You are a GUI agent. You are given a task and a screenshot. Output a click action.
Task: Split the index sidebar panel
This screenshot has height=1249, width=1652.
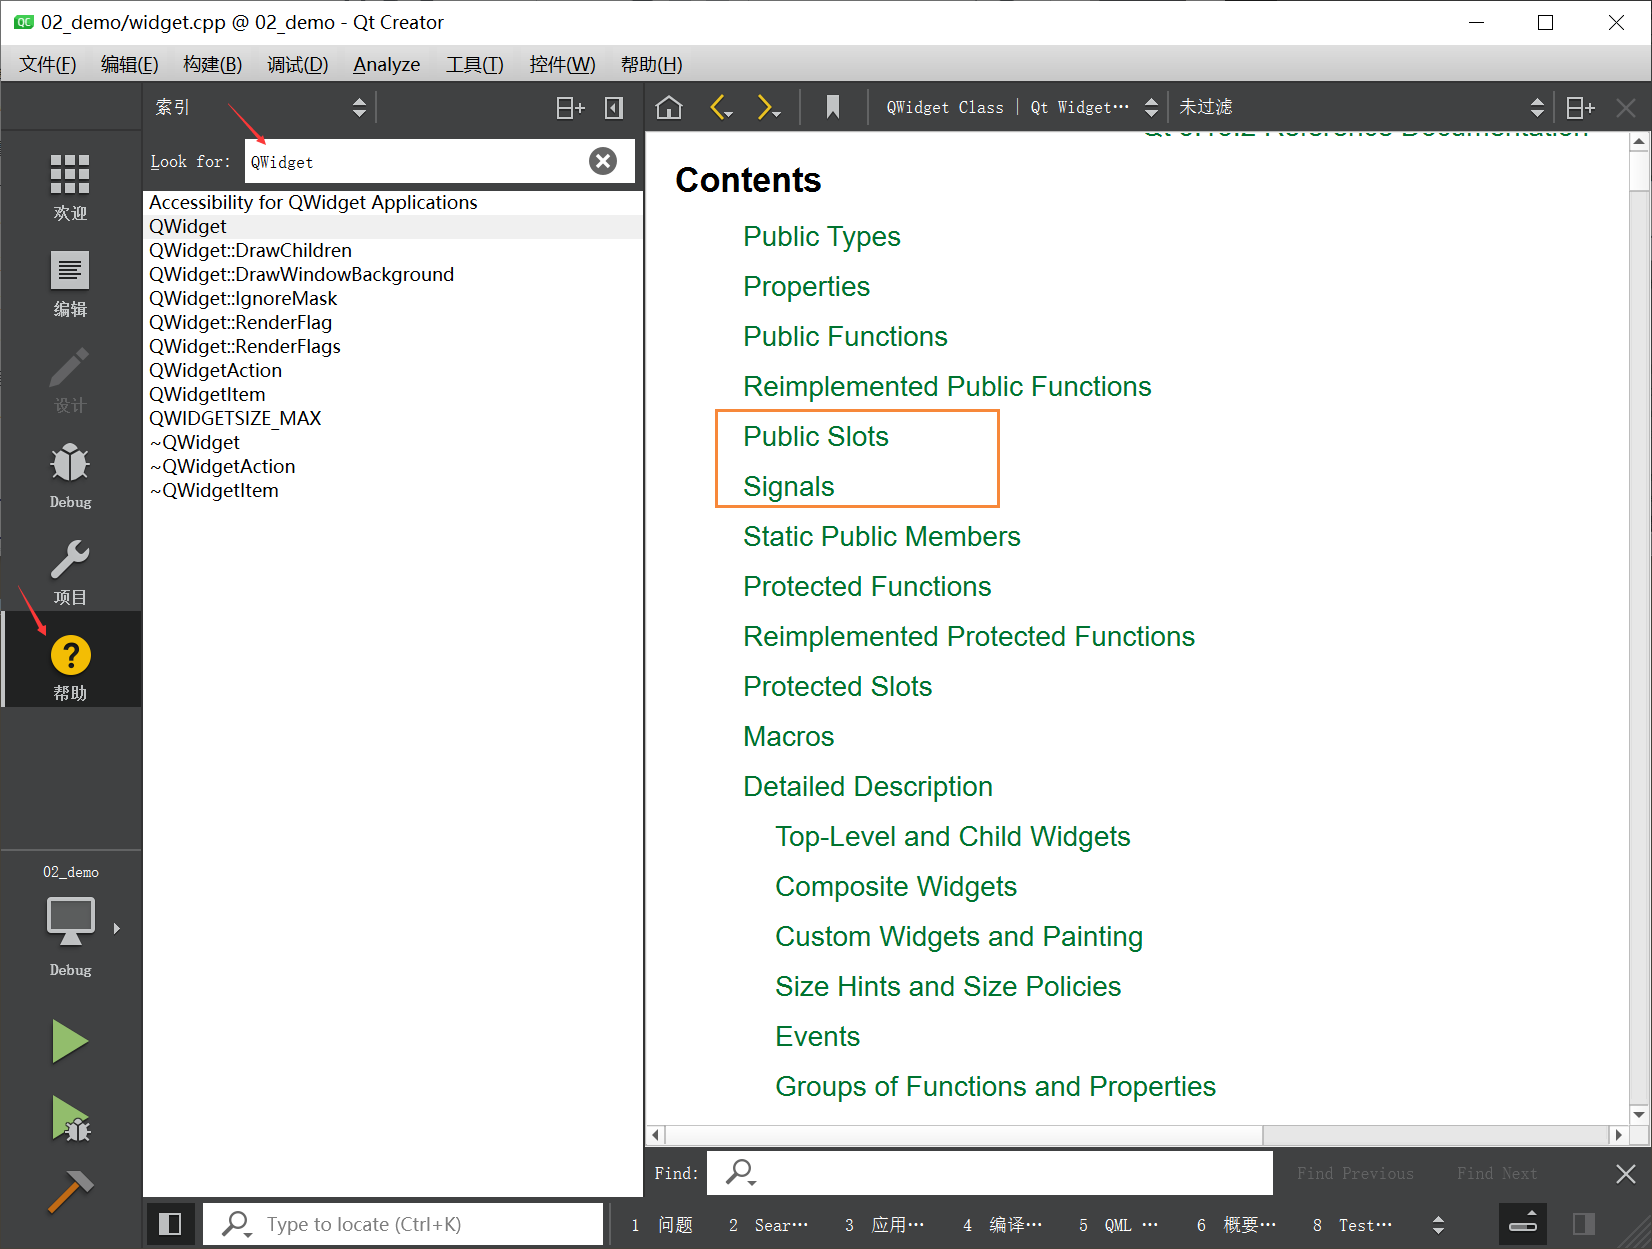[570, 107]
